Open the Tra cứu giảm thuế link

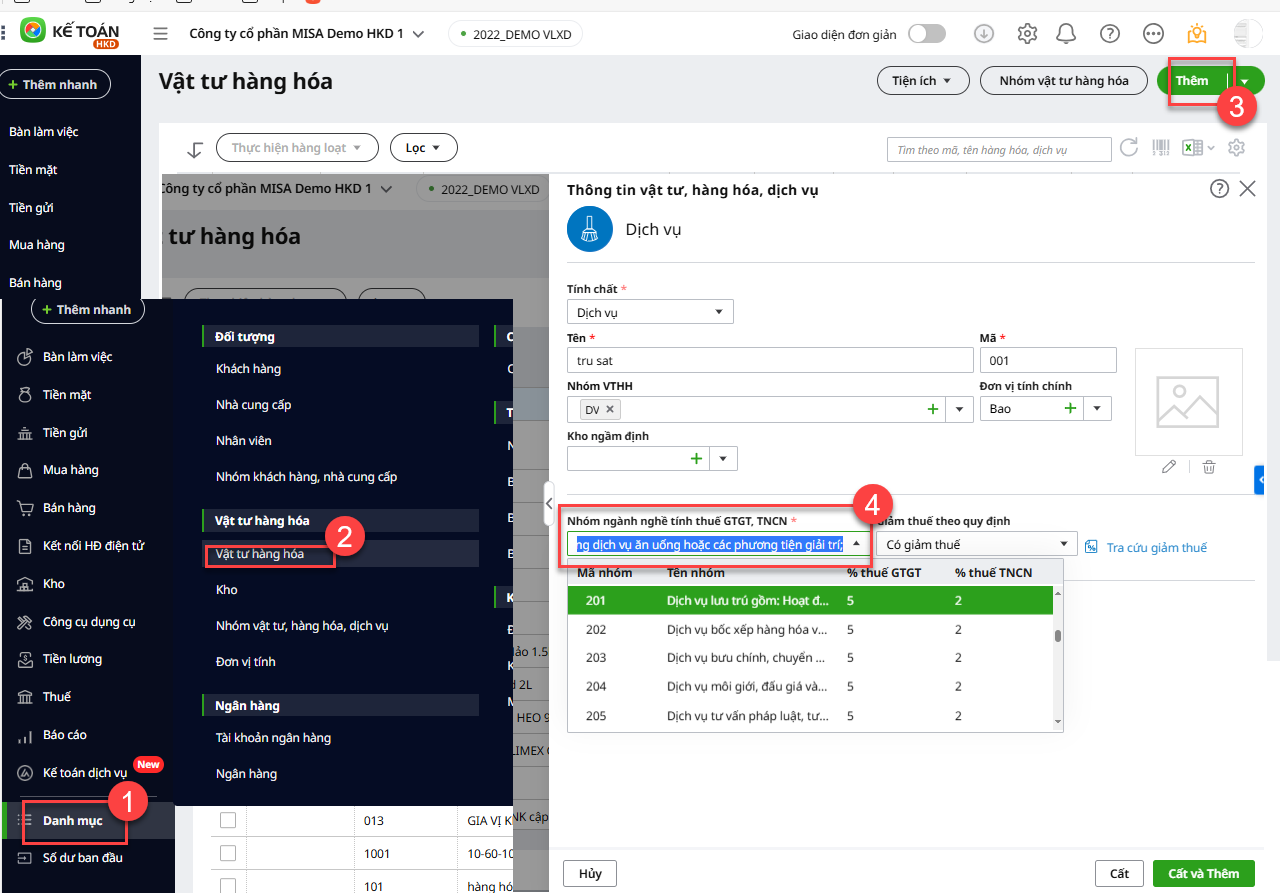pyautogui.click(x=1156, y=547)
